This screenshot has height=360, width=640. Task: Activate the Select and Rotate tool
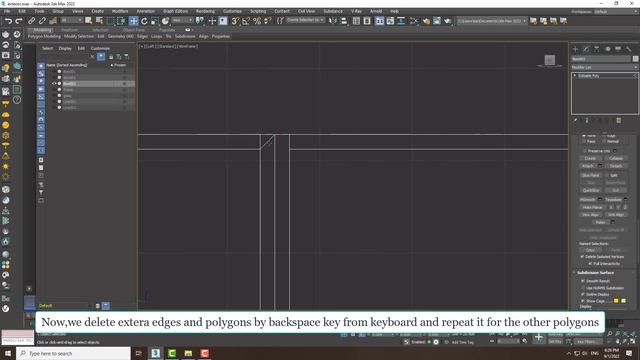click(144, 20)
